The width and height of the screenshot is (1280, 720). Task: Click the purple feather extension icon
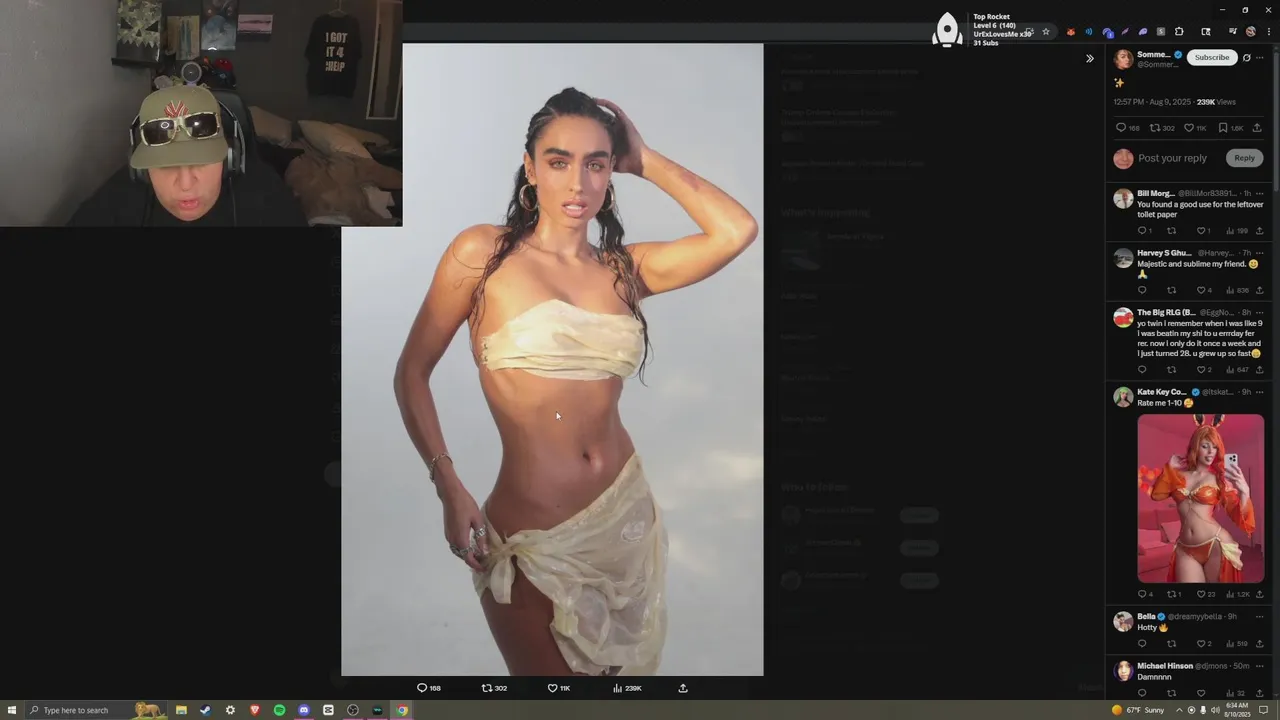point(1125,32)
